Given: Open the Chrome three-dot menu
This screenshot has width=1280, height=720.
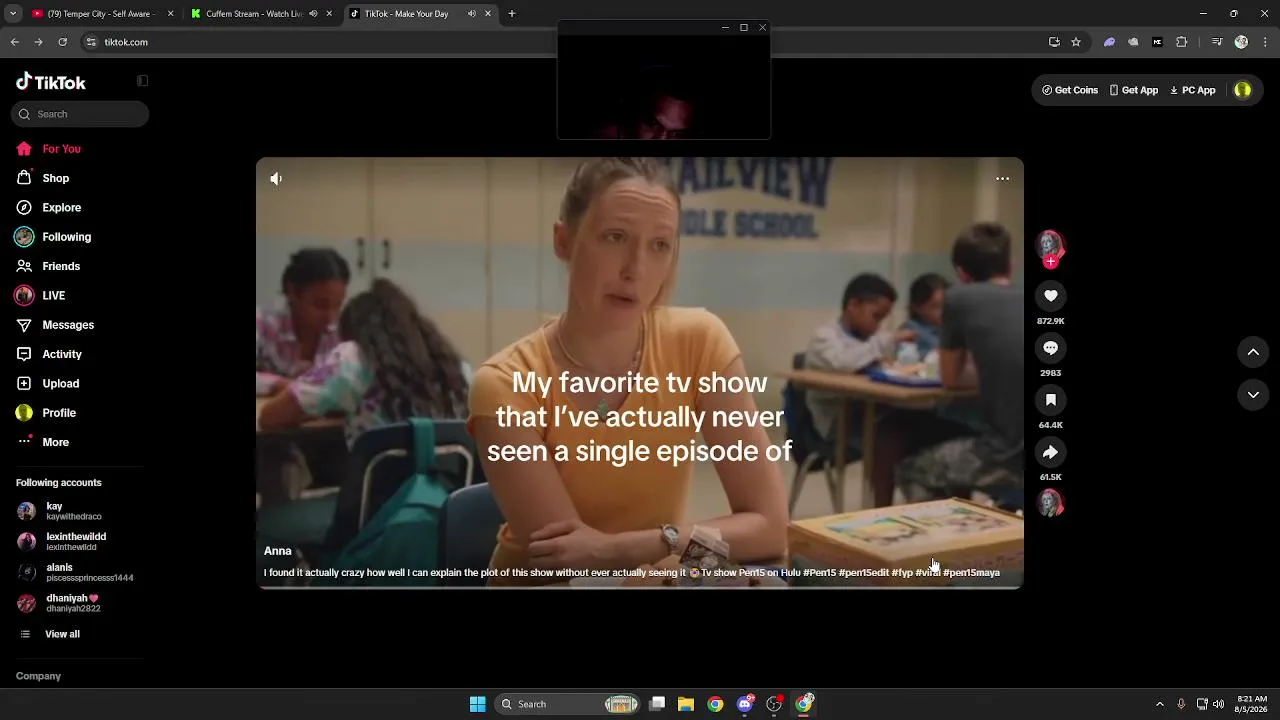Looking at the screenshot, I should [x=1265, y=42].
